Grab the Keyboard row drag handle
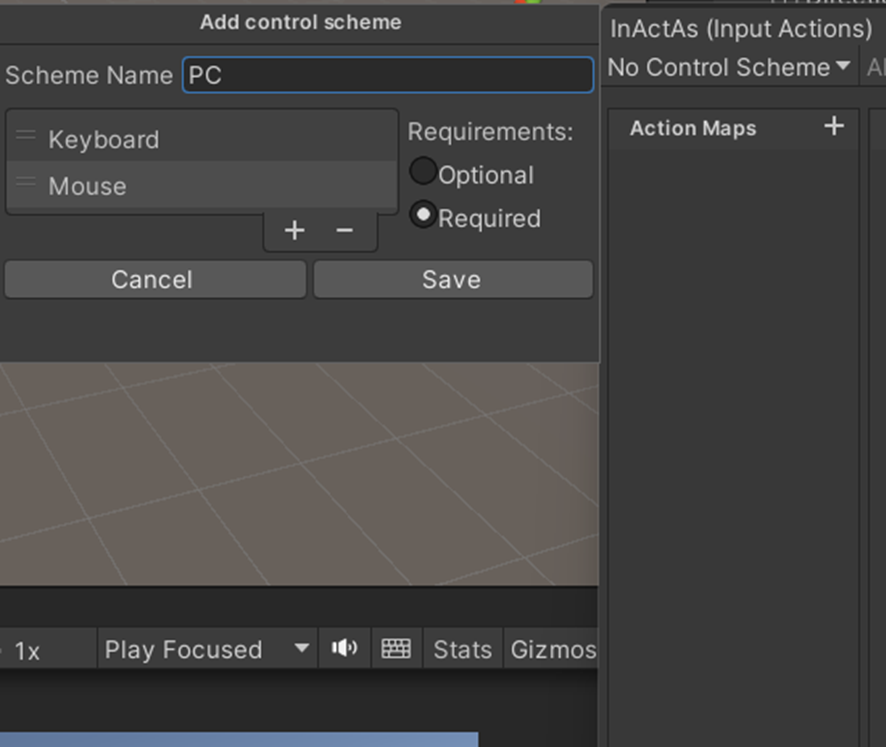 point(26,135)
